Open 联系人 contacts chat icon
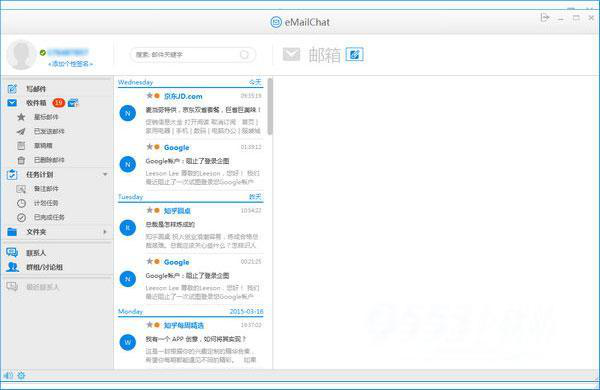Viewport: 600px width, 390px height. (x=12, y=252)
